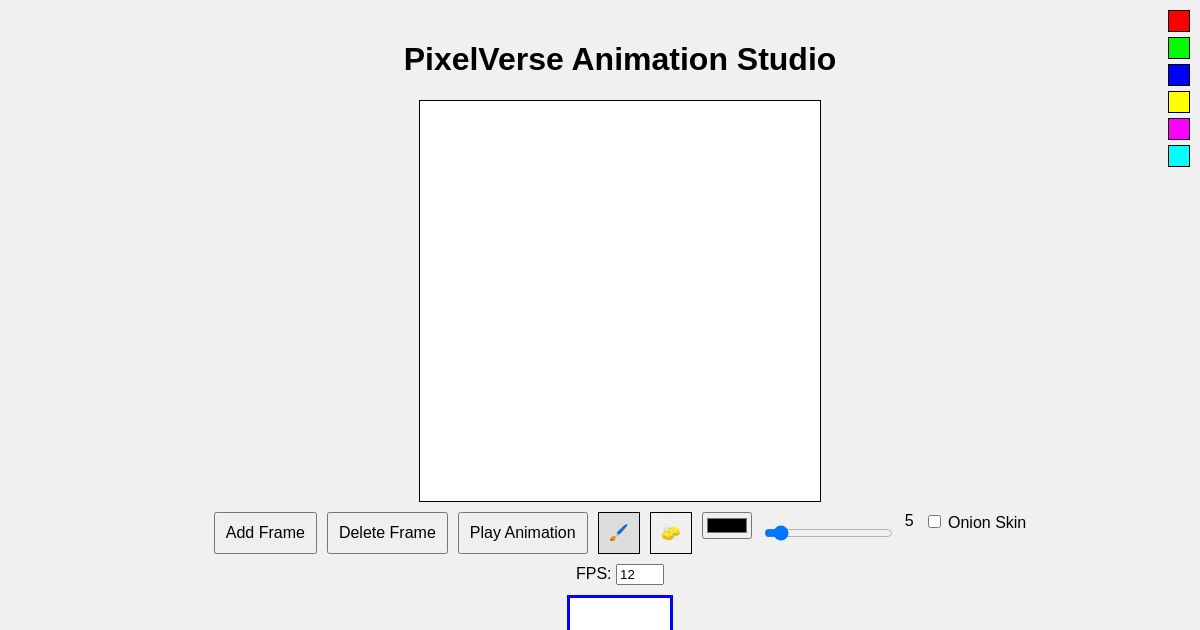The image size is (1200, 630).
Task: Open the brush color picker
Action: pyautogui.click(x=727, y=525)
